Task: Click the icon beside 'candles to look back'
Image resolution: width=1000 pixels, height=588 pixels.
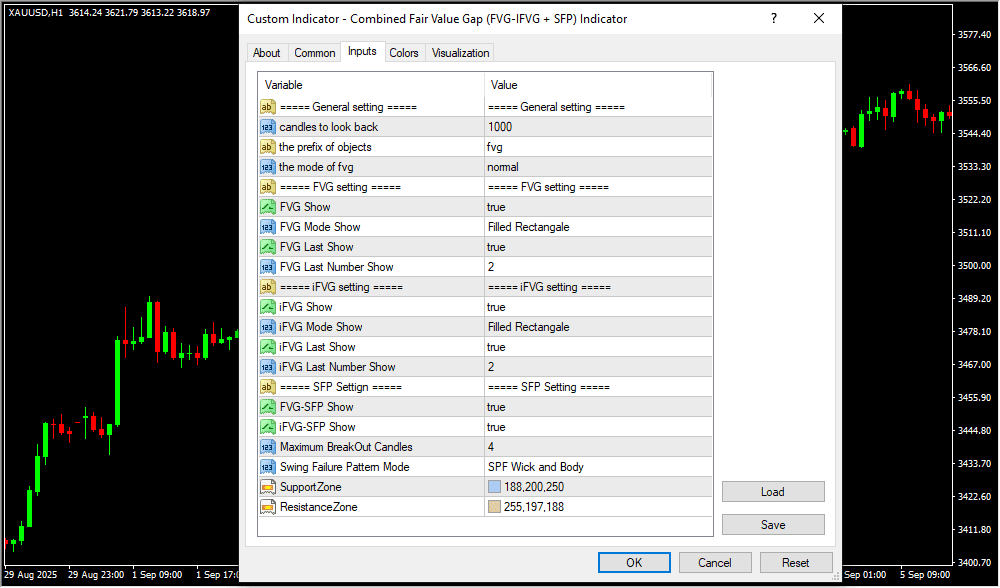Action: click(267, 127)
